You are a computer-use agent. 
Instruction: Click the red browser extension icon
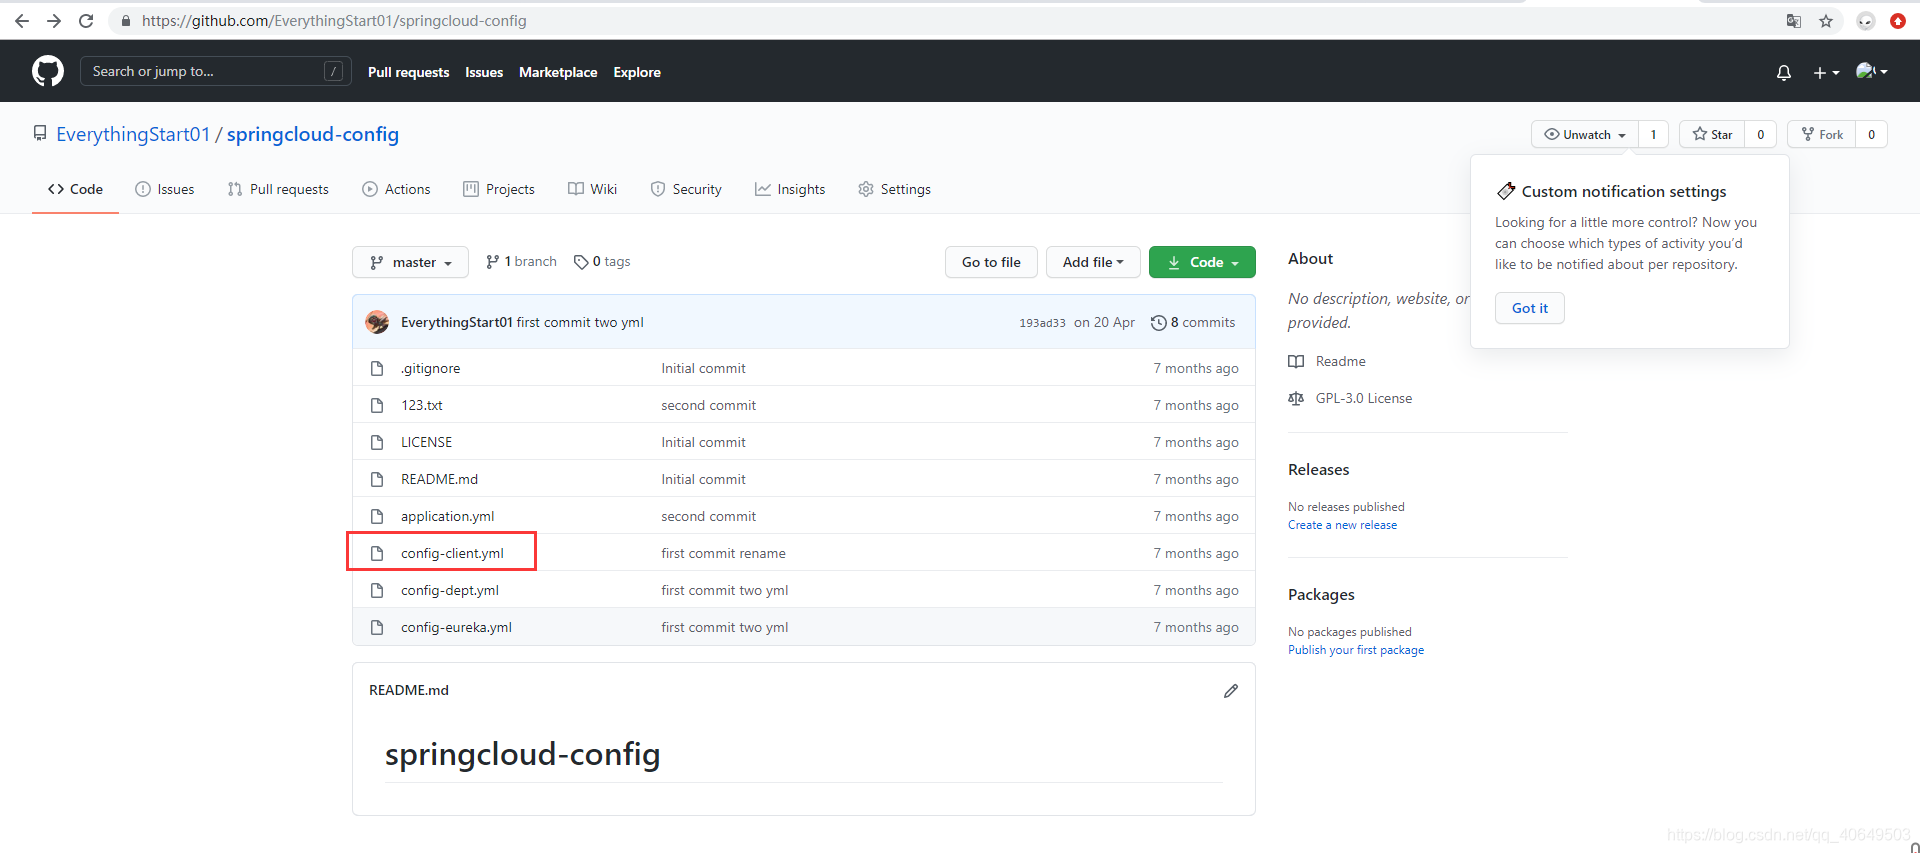(x=1898, y=20)
